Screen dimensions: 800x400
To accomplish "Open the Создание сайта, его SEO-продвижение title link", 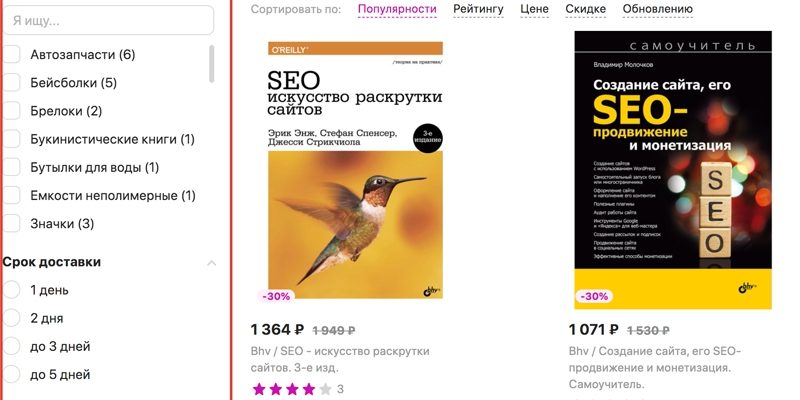I will [x=654, y=359].
